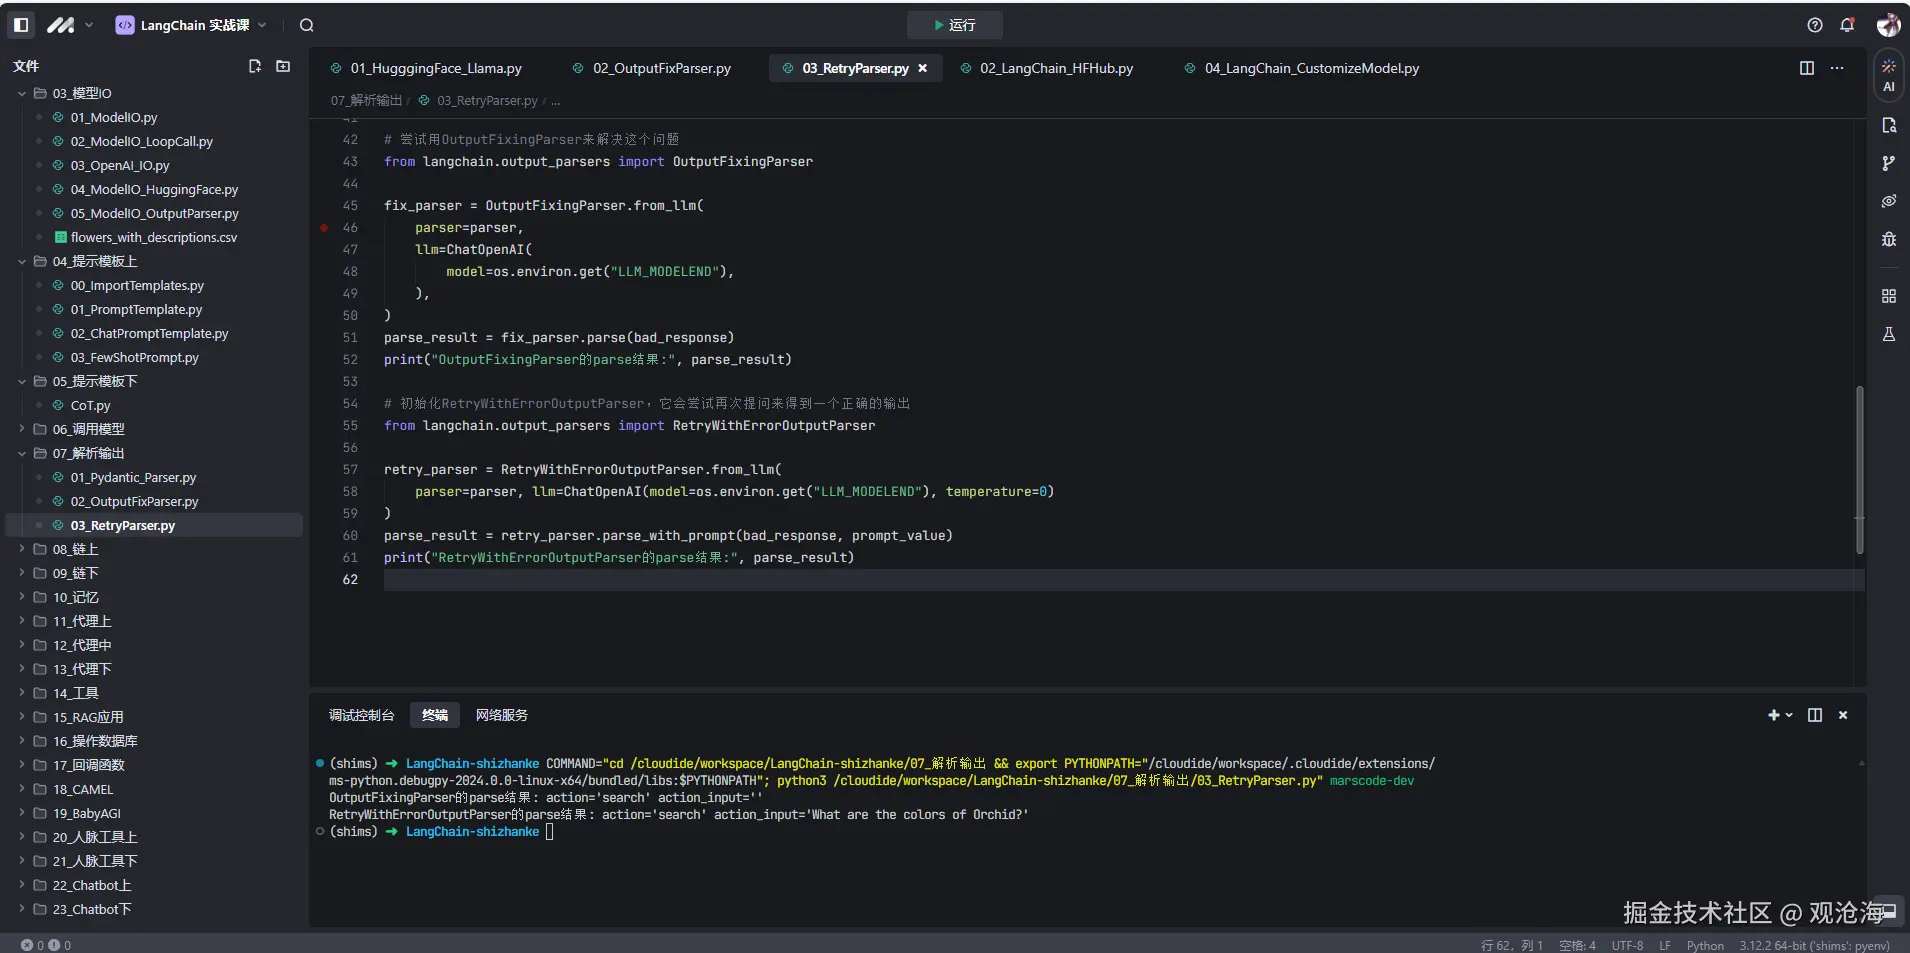Click the Python language mode in status bar
The image size is (1910, 953).
tap(1704, 945)
